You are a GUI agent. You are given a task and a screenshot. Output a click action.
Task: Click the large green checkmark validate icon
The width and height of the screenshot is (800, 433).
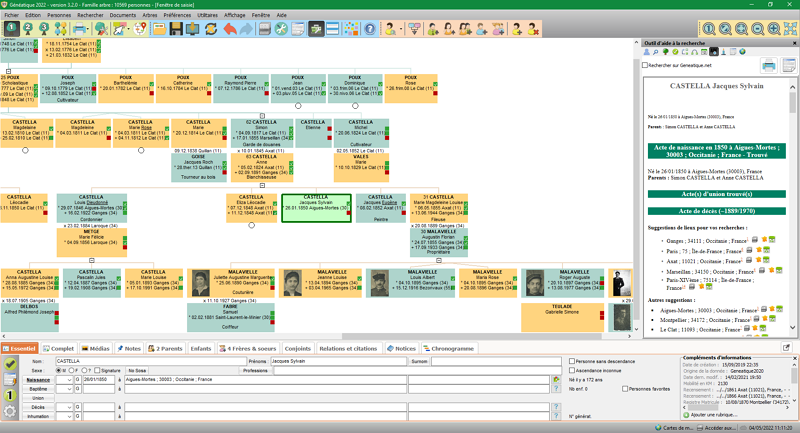point(10,364)
